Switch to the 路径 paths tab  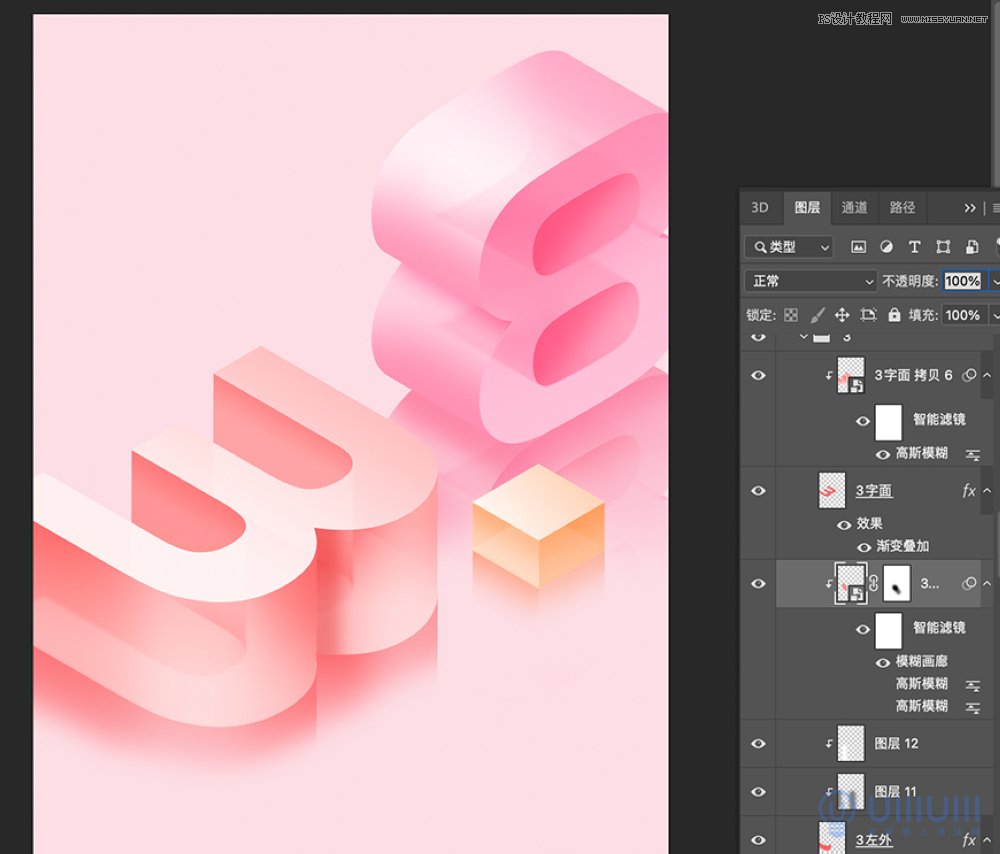pos(902,207)
